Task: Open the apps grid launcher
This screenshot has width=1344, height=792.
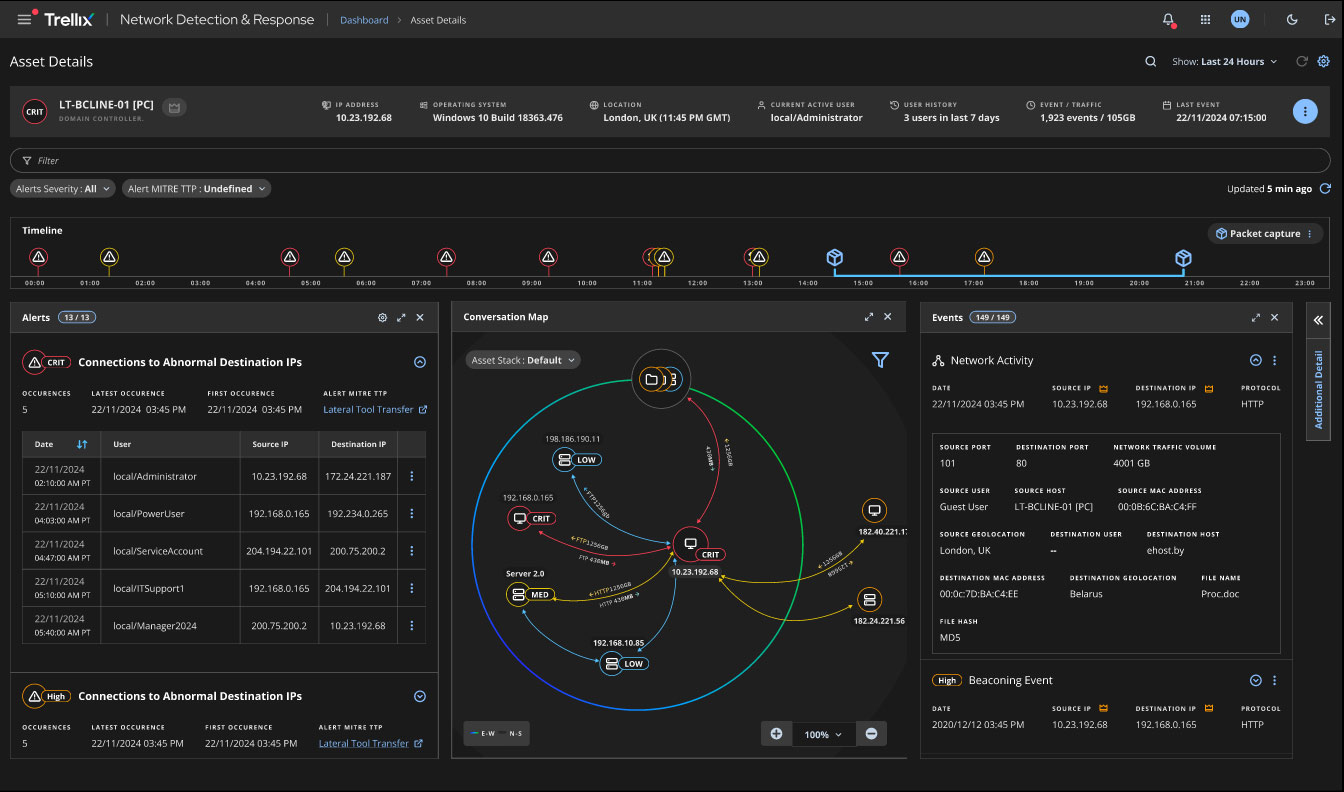Action: tap(1205, 20)
